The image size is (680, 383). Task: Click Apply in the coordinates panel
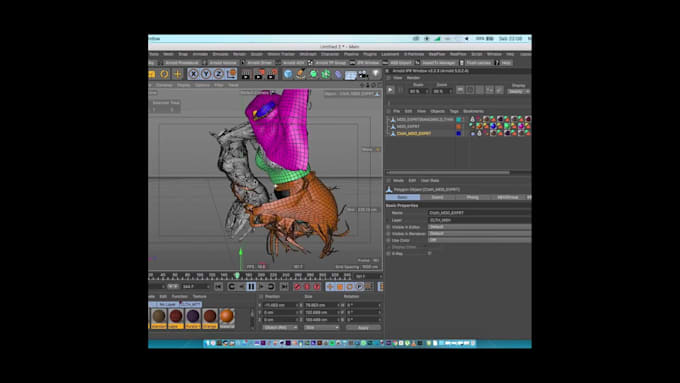pyautogui.click(x=363, y=327)
